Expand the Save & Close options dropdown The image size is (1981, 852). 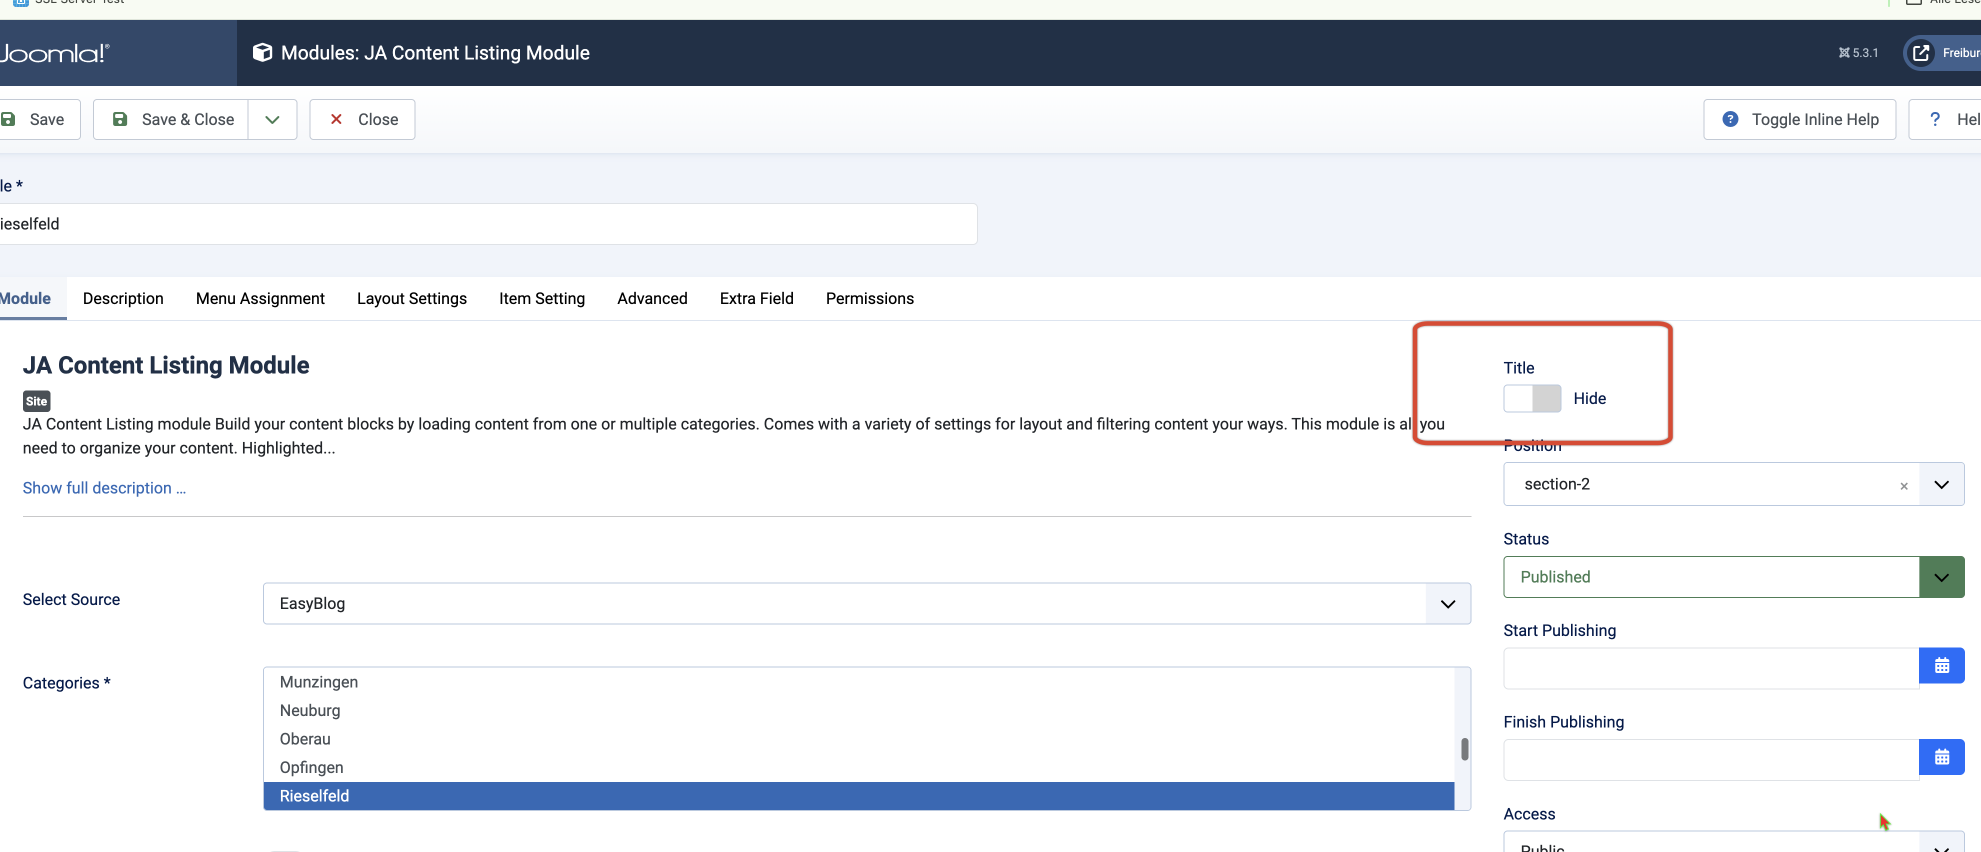point(272,120)
